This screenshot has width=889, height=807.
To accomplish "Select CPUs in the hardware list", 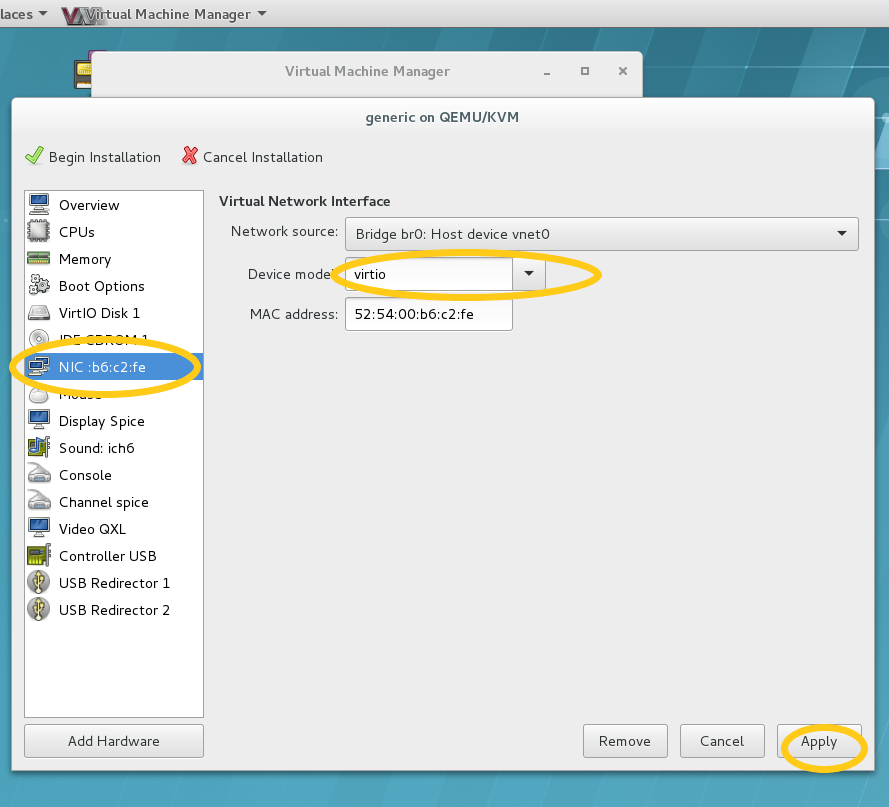I will coord(114,232).
